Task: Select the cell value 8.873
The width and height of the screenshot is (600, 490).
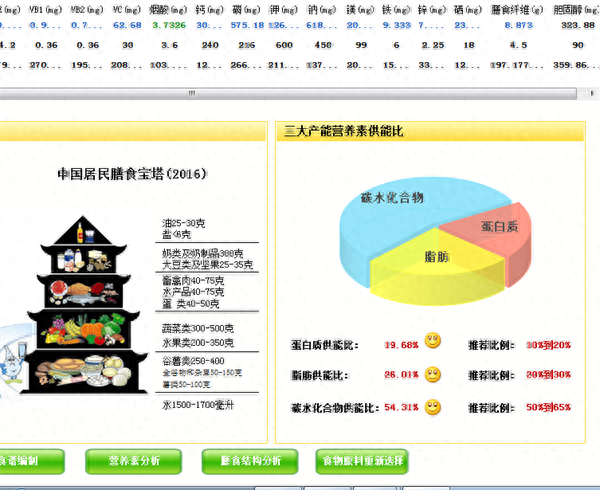Action: 518,25
